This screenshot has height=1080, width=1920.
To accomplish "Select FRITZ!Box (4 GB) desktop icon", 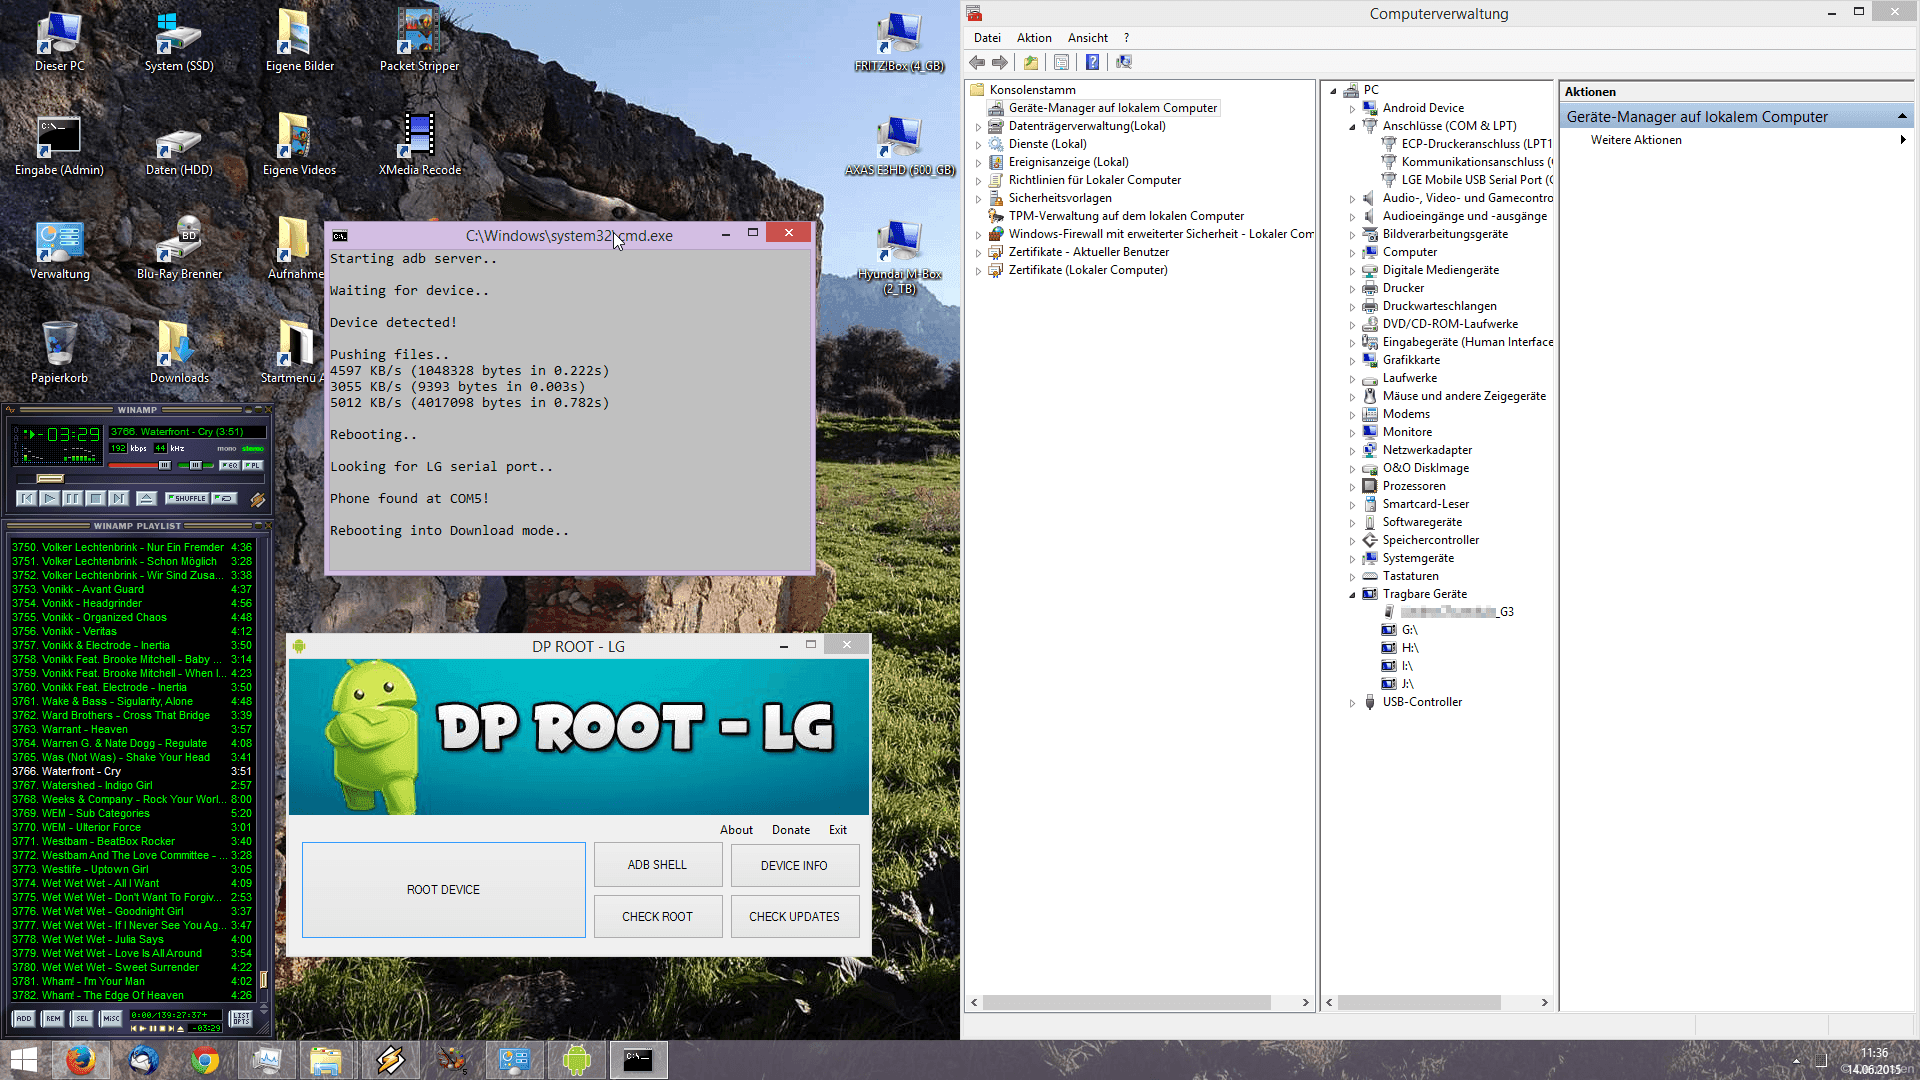I will [899, 42].
